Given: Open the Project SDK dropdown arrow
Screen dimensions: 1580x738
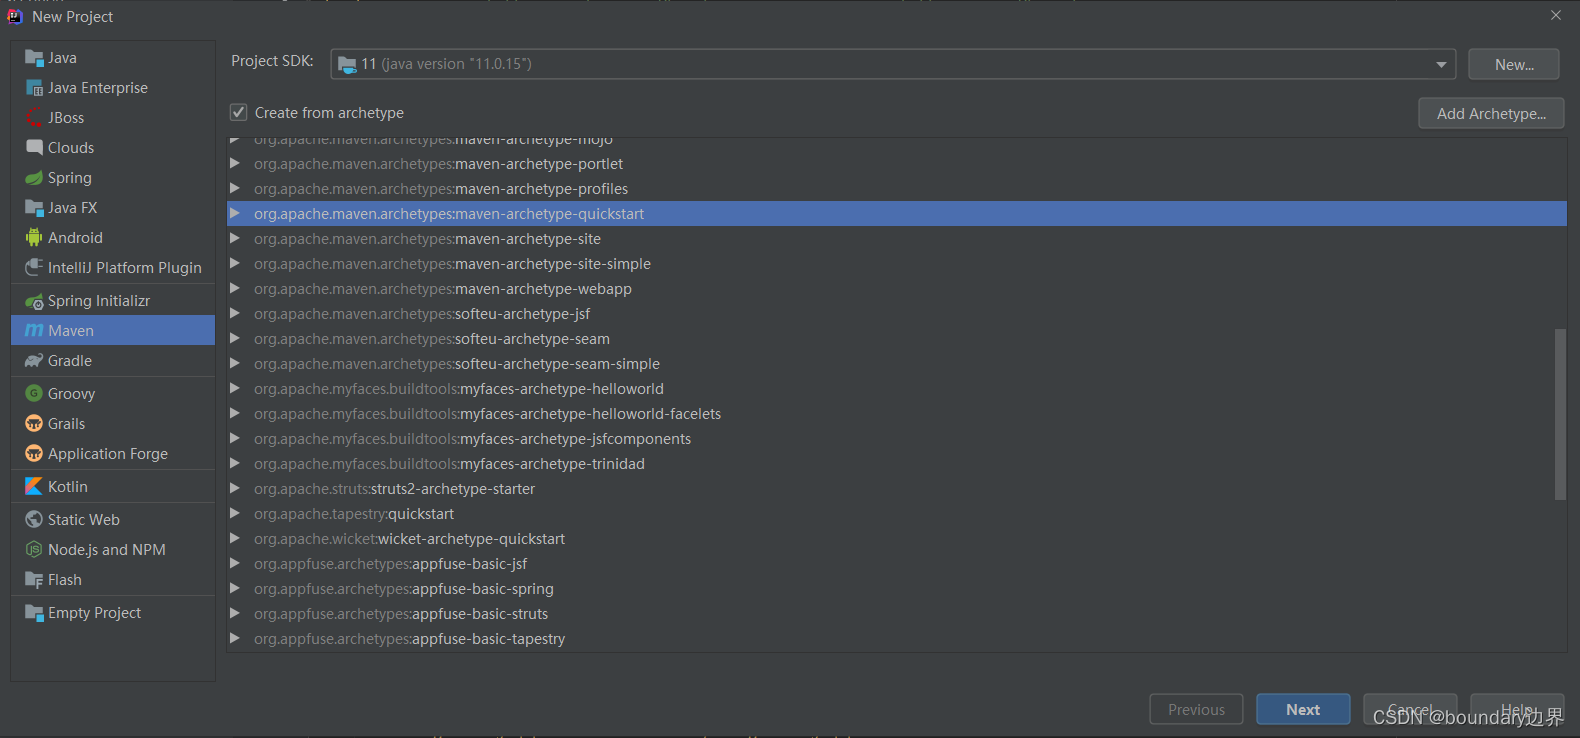Looking at the screenshot, I should [1441, 64].
